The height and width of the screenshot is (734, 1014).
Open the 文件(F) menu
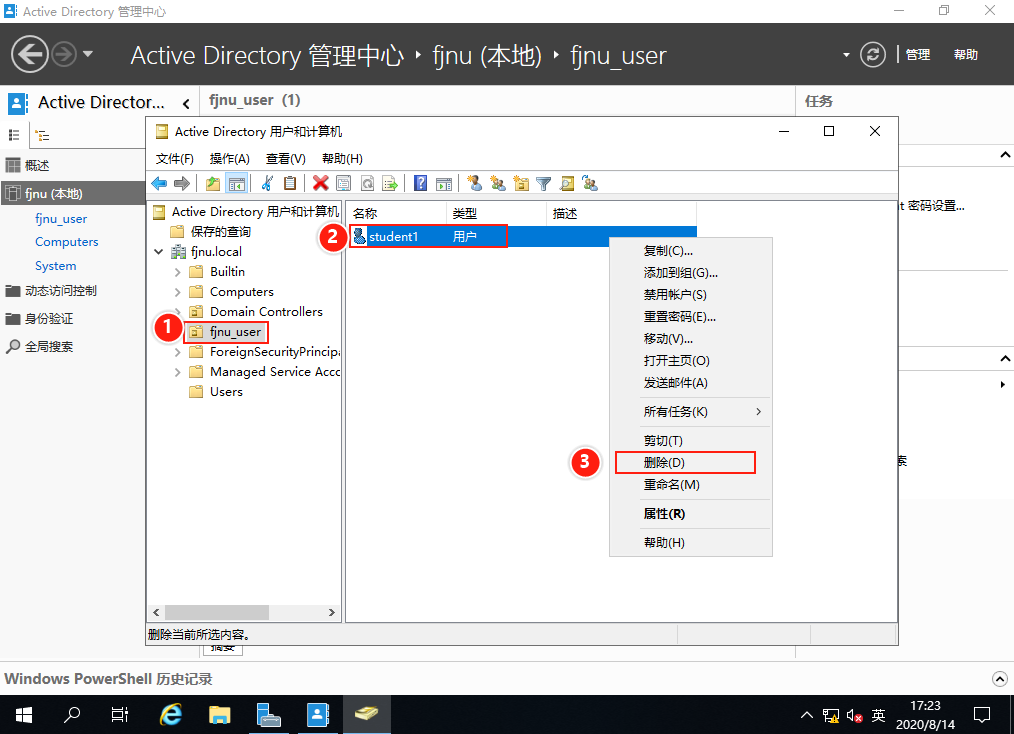pos(175,158)
